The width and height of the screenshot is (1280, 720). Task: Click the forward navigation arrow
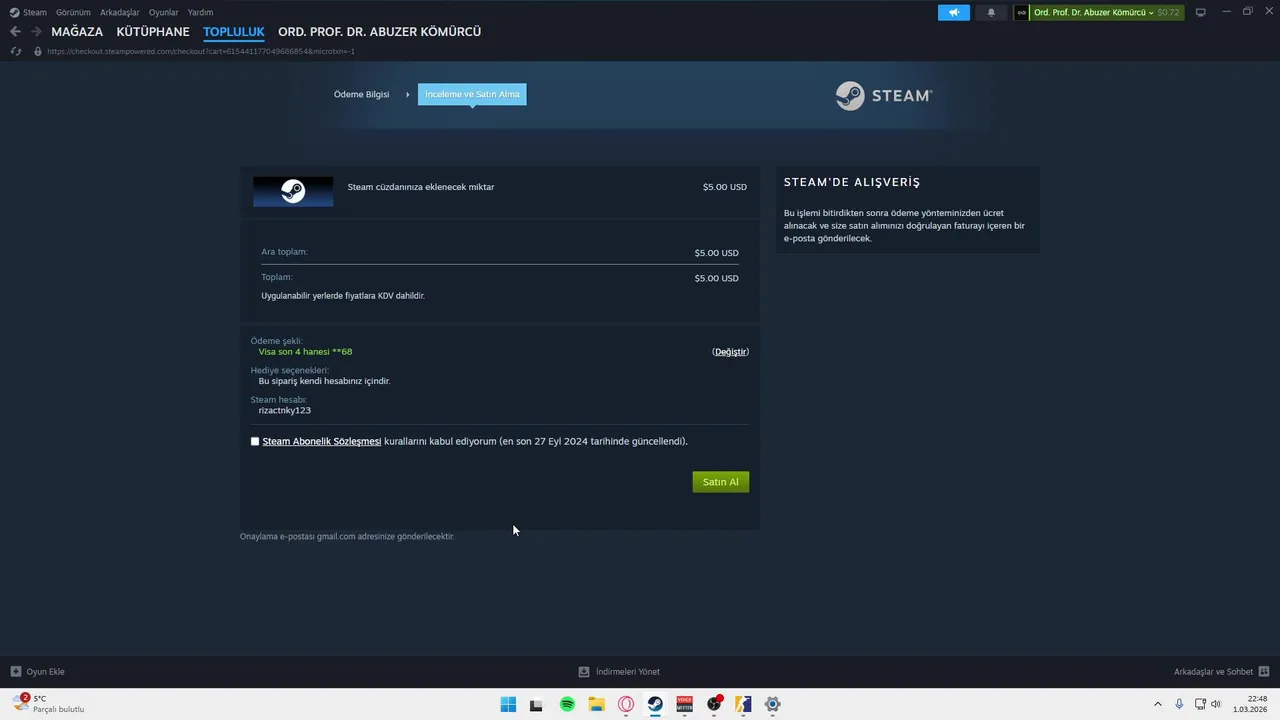point(36,32)
